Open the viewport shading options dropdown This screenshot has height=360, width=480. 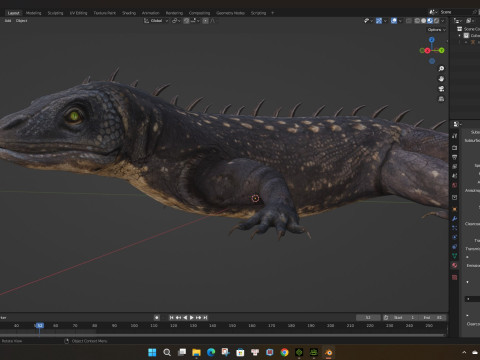pyautogui.click(x=443, y=21)
